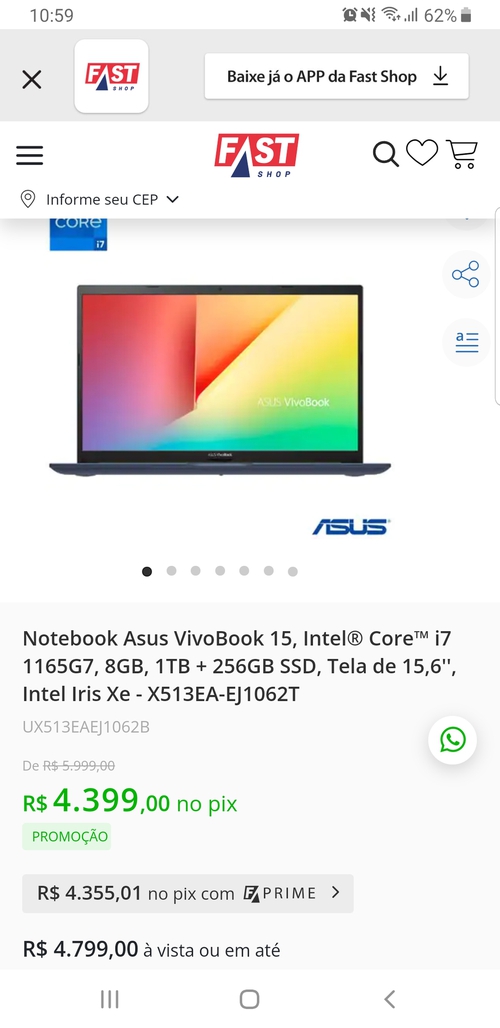Go to Fast Shop home via logo

(256, 155)
